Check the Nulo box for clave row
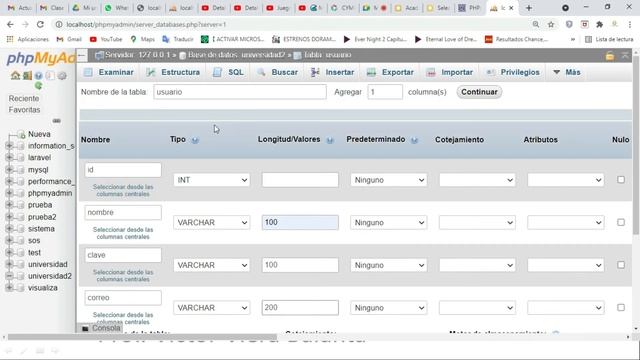Viewport: 640px width, 360px height. coord(621,265)
